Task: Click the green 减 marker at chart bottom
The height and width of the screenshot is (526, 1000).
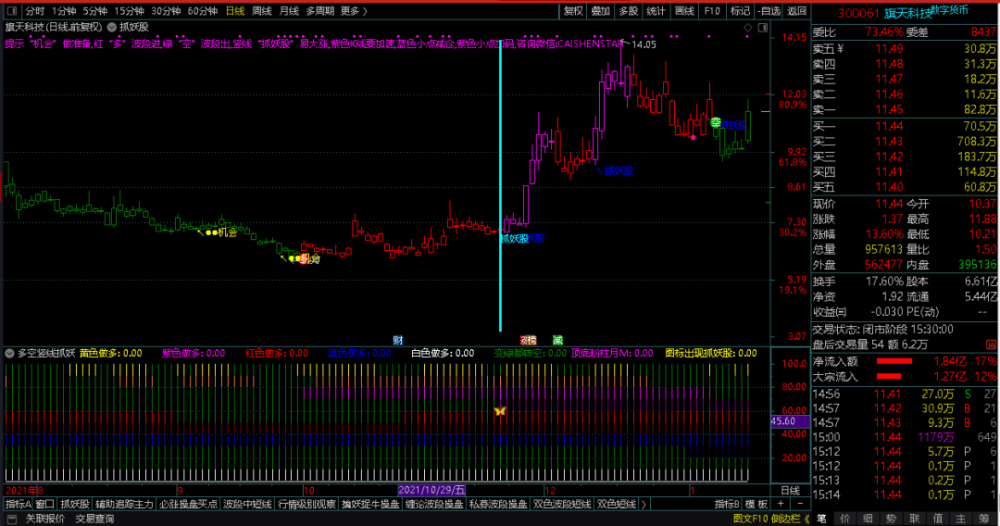Action: [x=557, y=340]
